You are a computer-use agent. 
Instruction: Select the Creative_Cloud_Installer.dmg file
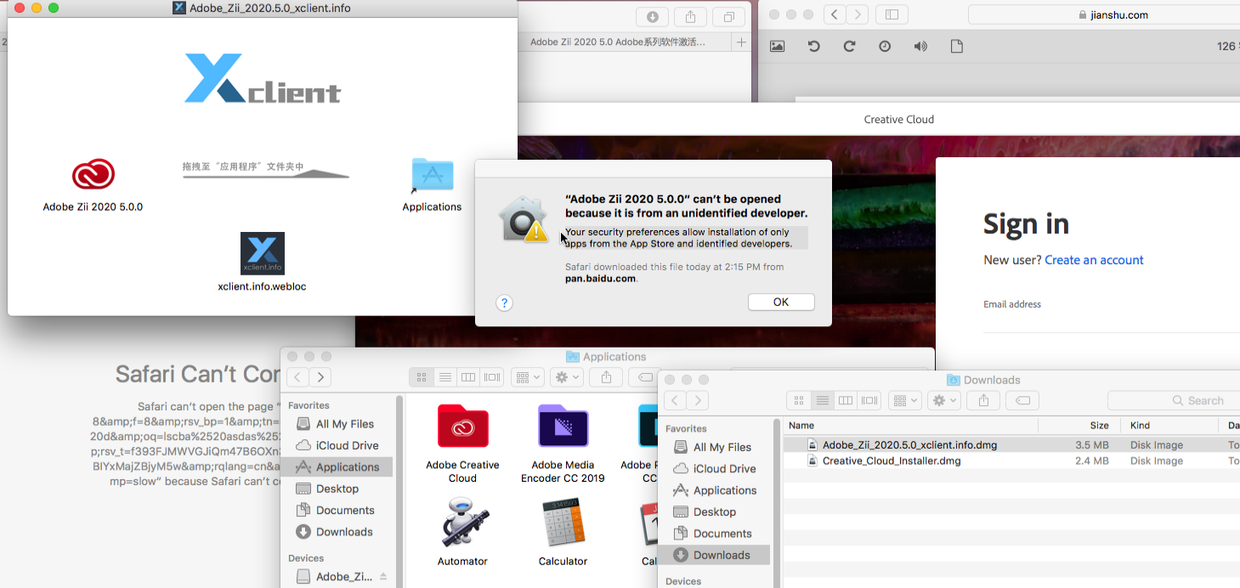tap(1011, 461)
